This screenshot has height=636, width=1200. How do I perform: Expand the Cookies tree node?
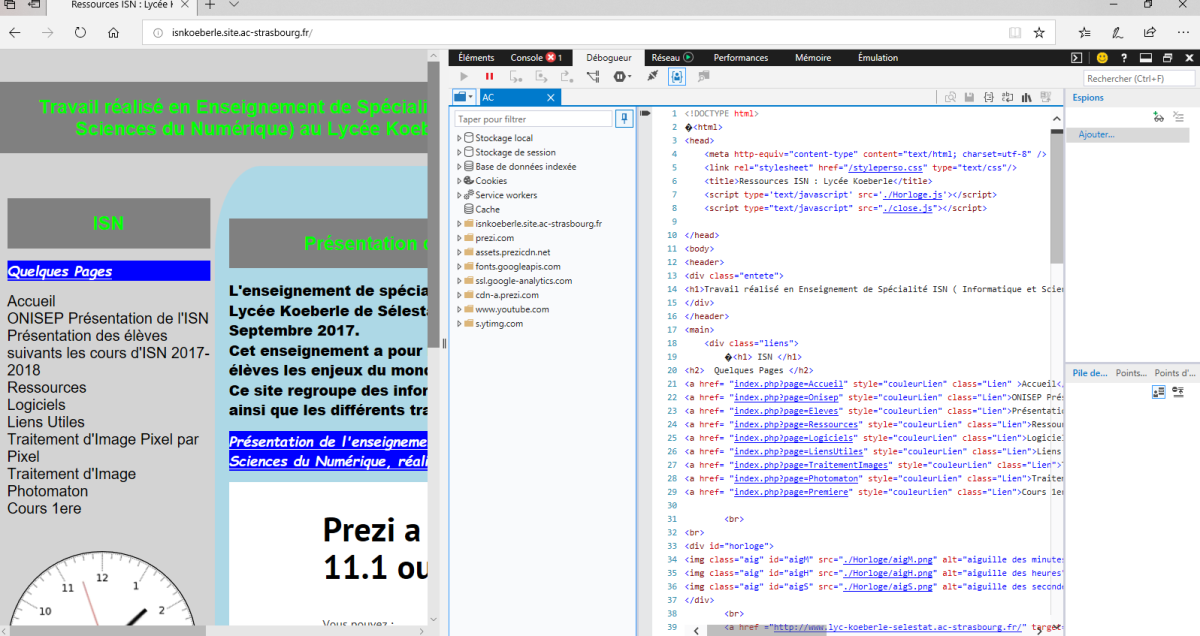click(x=459, y=181)
